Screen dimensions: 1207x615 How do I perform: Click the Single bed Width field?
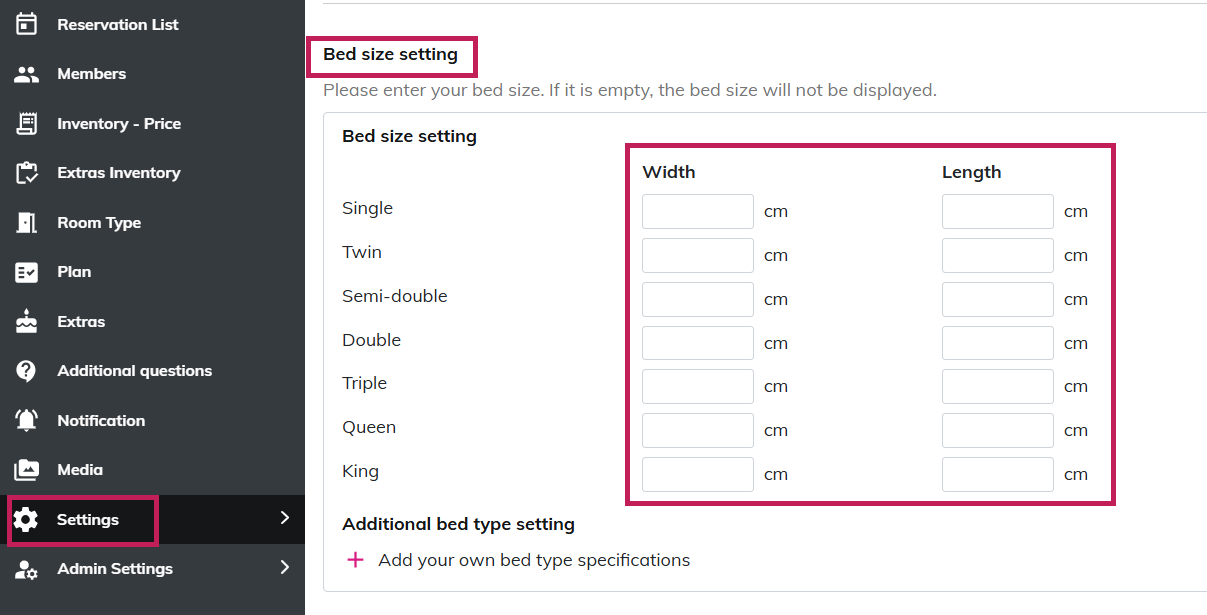pos(697,212)
